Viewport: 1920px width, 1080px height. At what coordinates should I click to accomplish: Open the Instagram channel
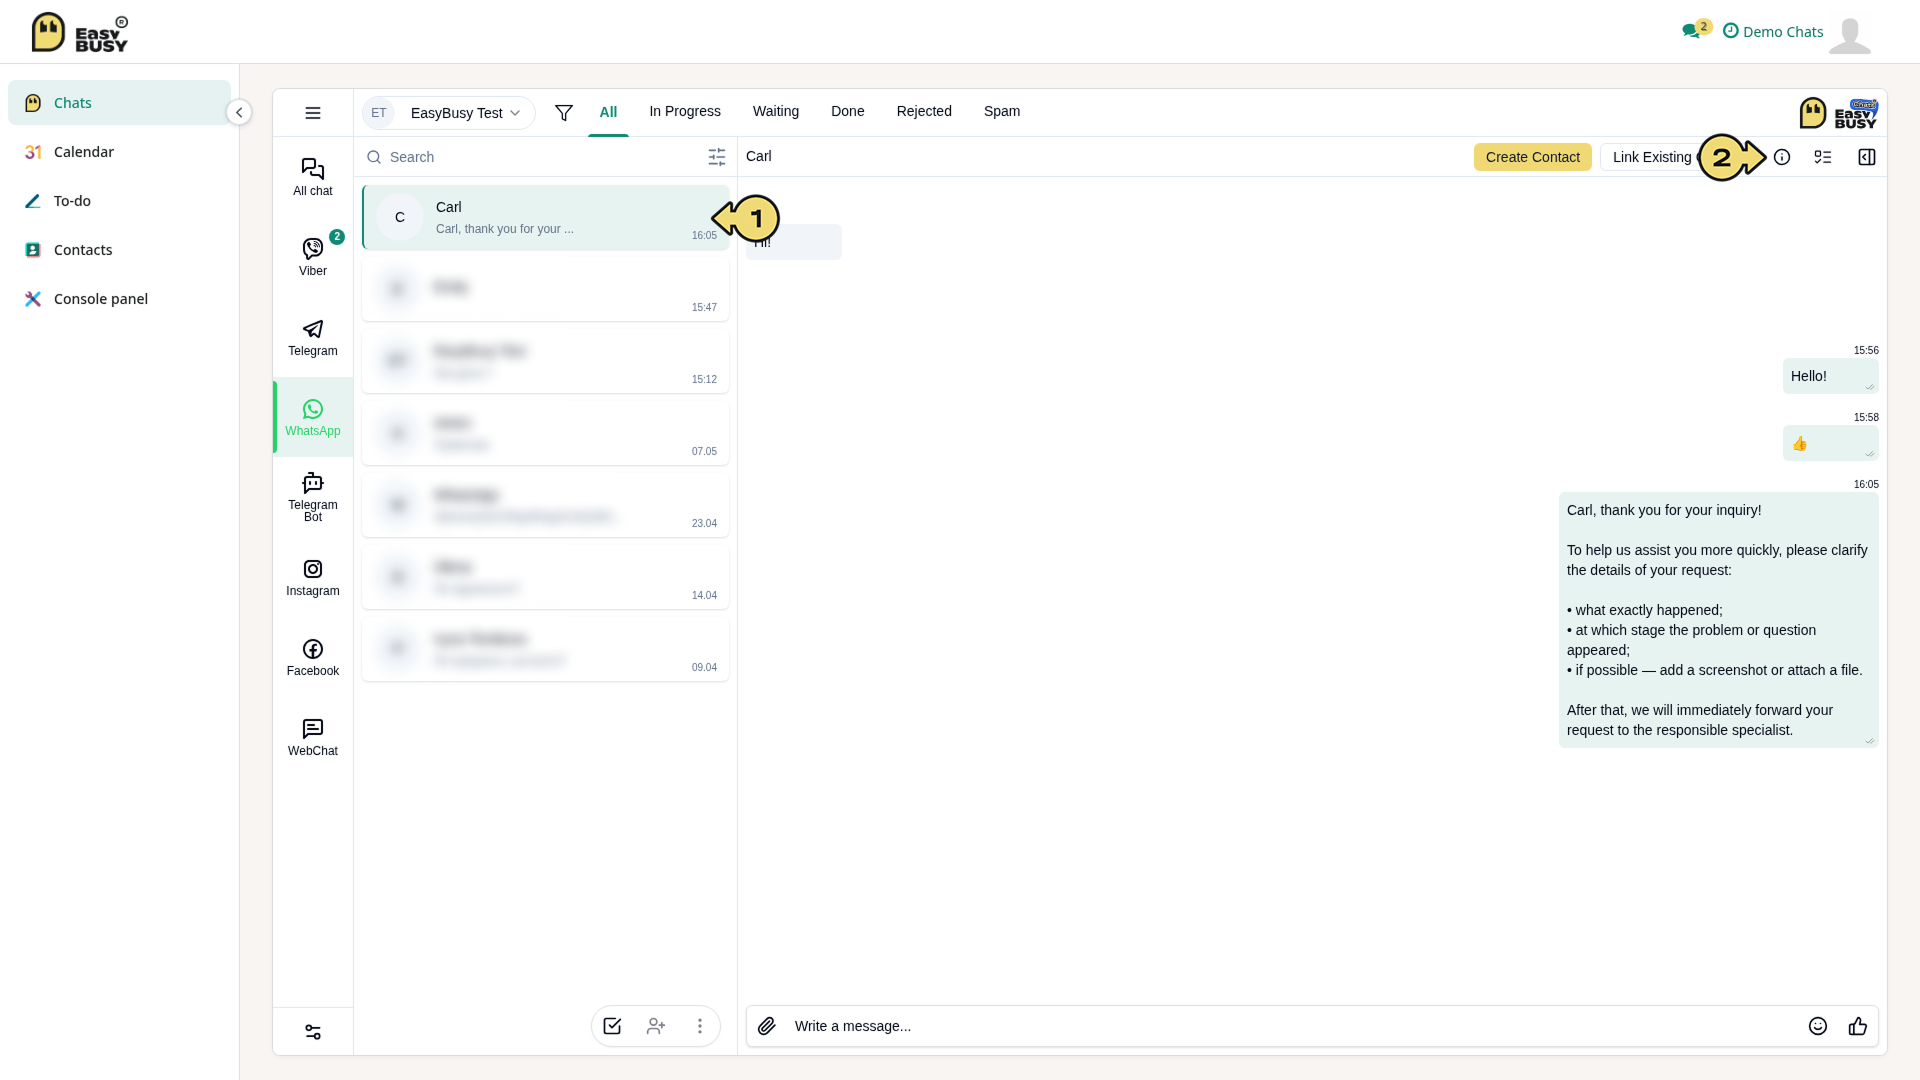[313, 577]
